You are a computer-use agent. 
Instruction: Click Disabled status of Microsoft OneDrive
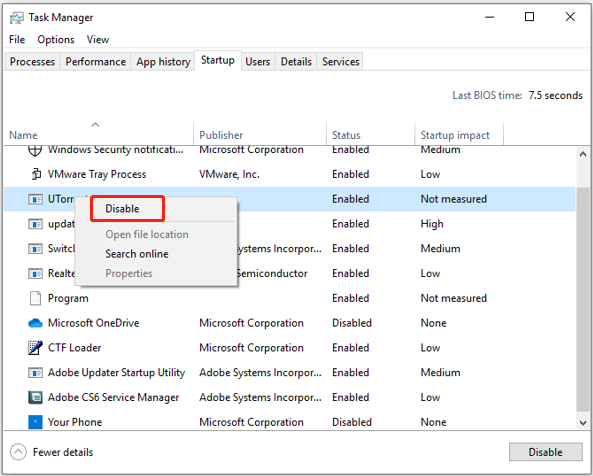tap(352, 323)
